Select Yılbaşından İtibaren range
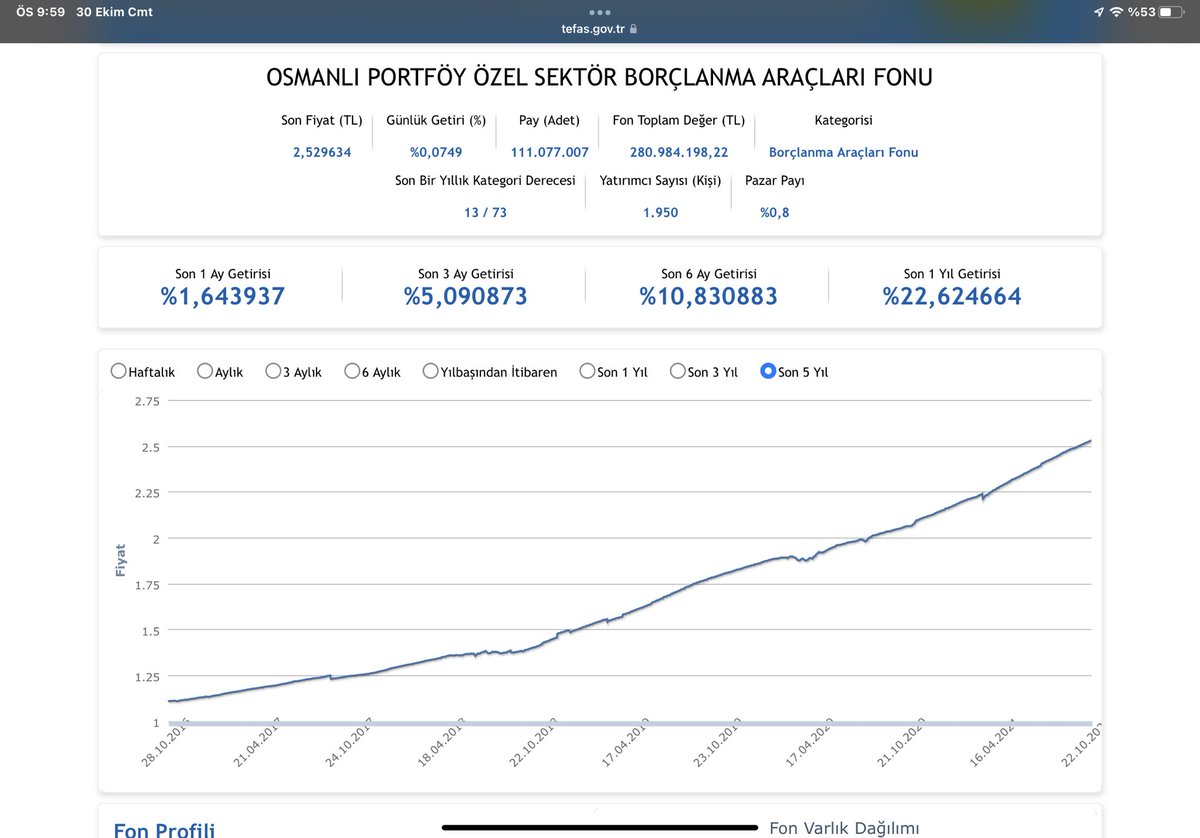This screenshot has height=838, width=1200. (x=431, y=371)
